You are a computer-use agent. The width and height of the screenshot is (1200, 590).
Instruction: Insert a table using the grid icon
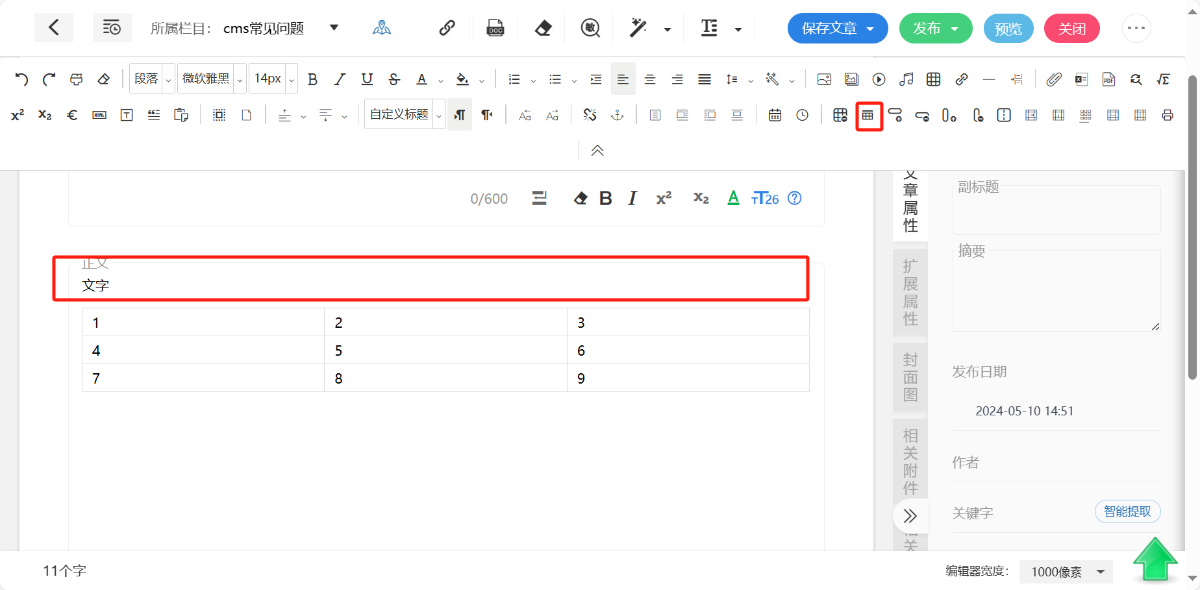point(933,79)
